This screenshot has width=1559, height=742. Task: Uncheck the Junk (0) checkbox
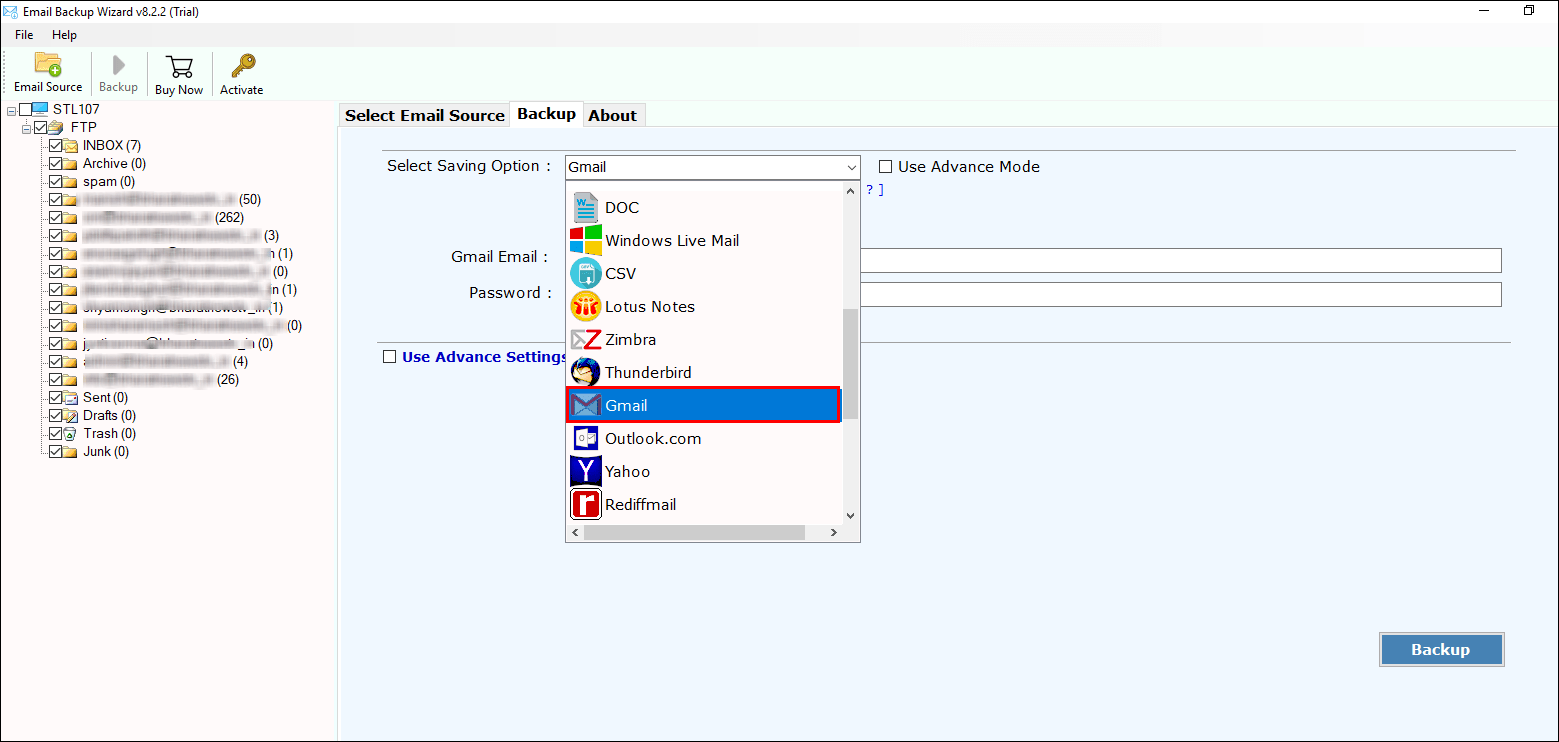click(x=56, y=452)
